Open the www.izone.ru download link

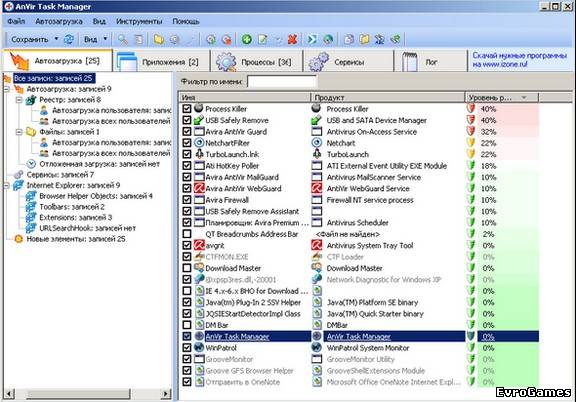pyautogui.click(x=519, y=60)
